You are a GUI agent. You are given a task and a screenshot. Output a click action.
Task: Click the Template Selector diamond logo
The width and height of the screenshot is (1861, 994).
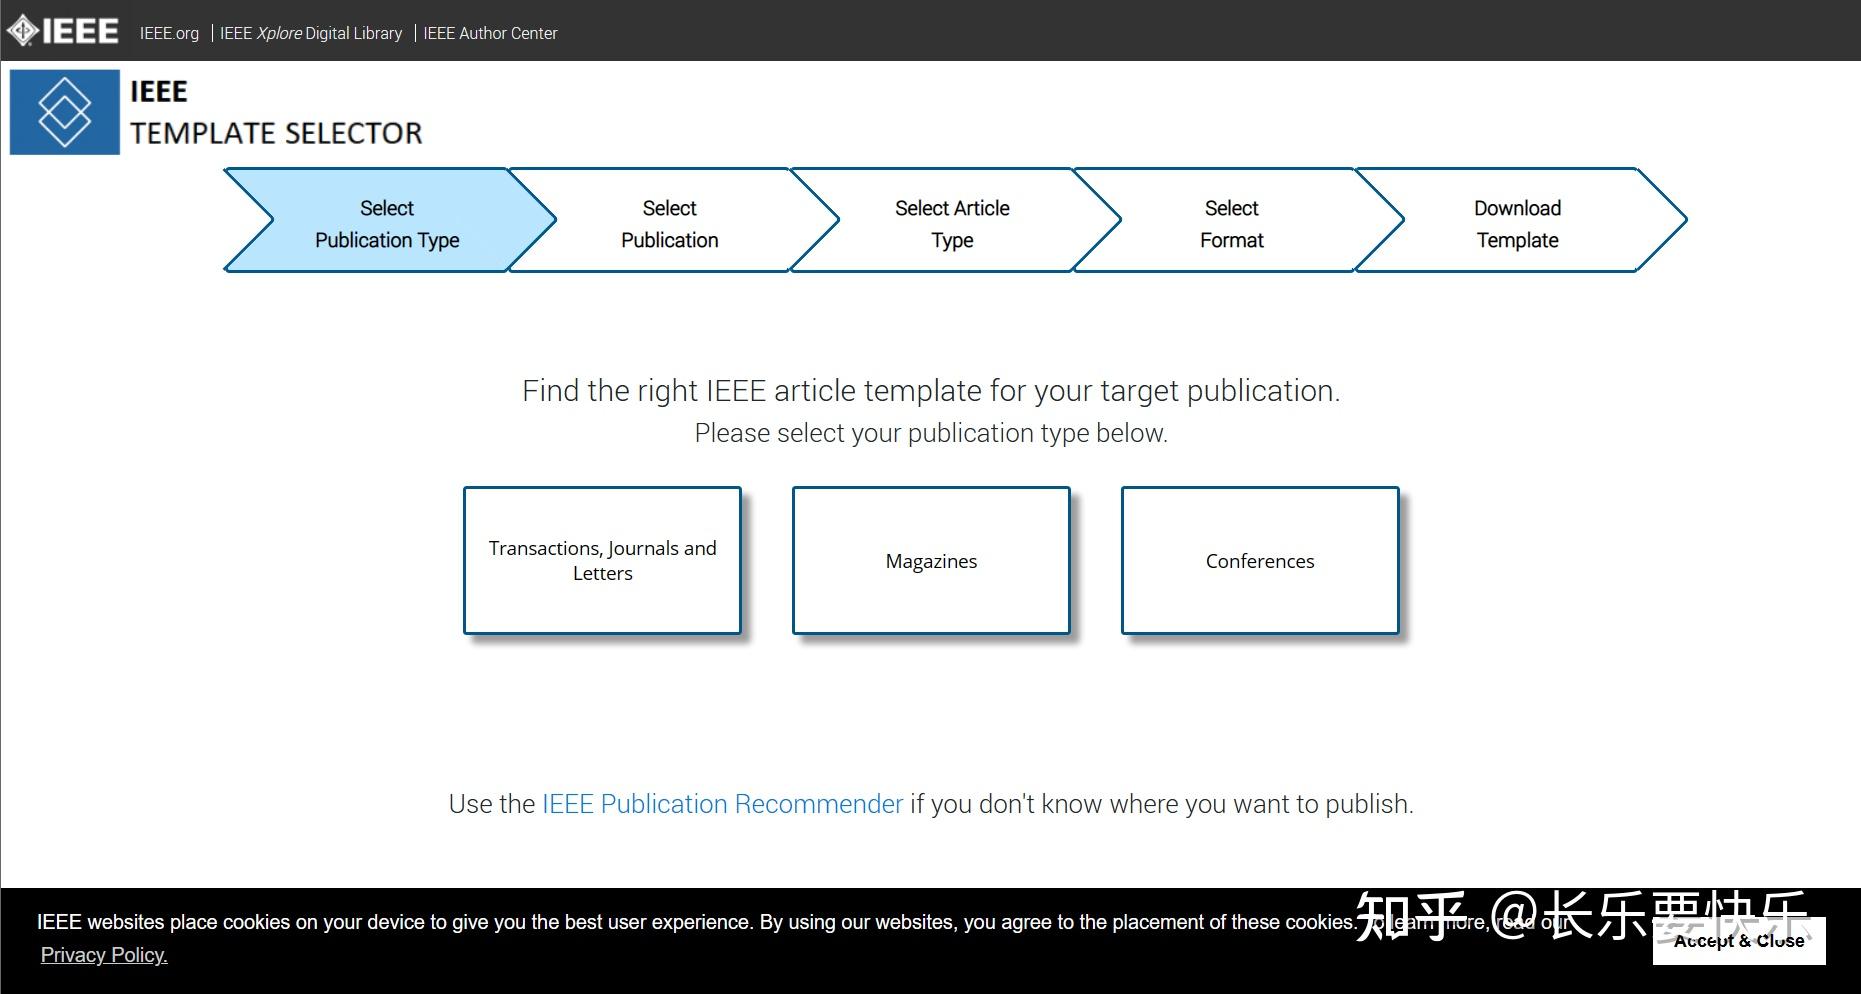[x=65, y=112]
